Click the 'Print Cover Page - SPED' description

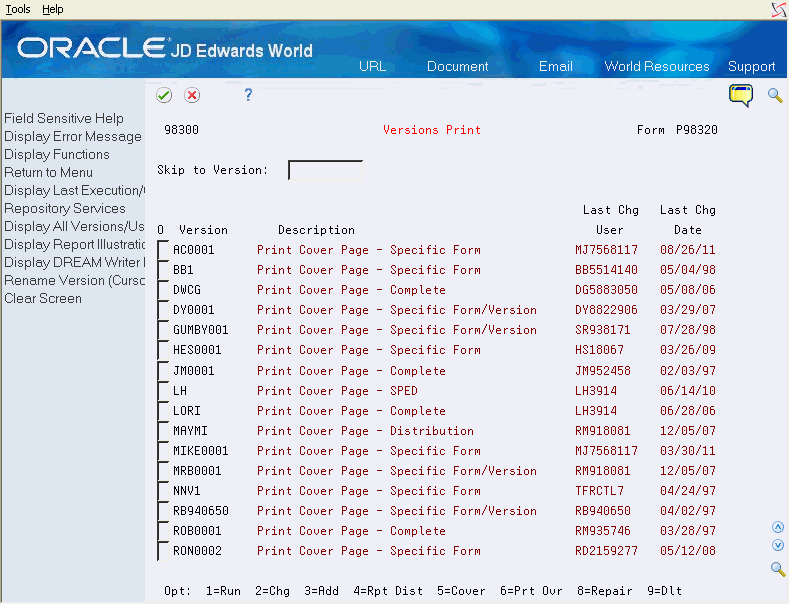(337, 391)
